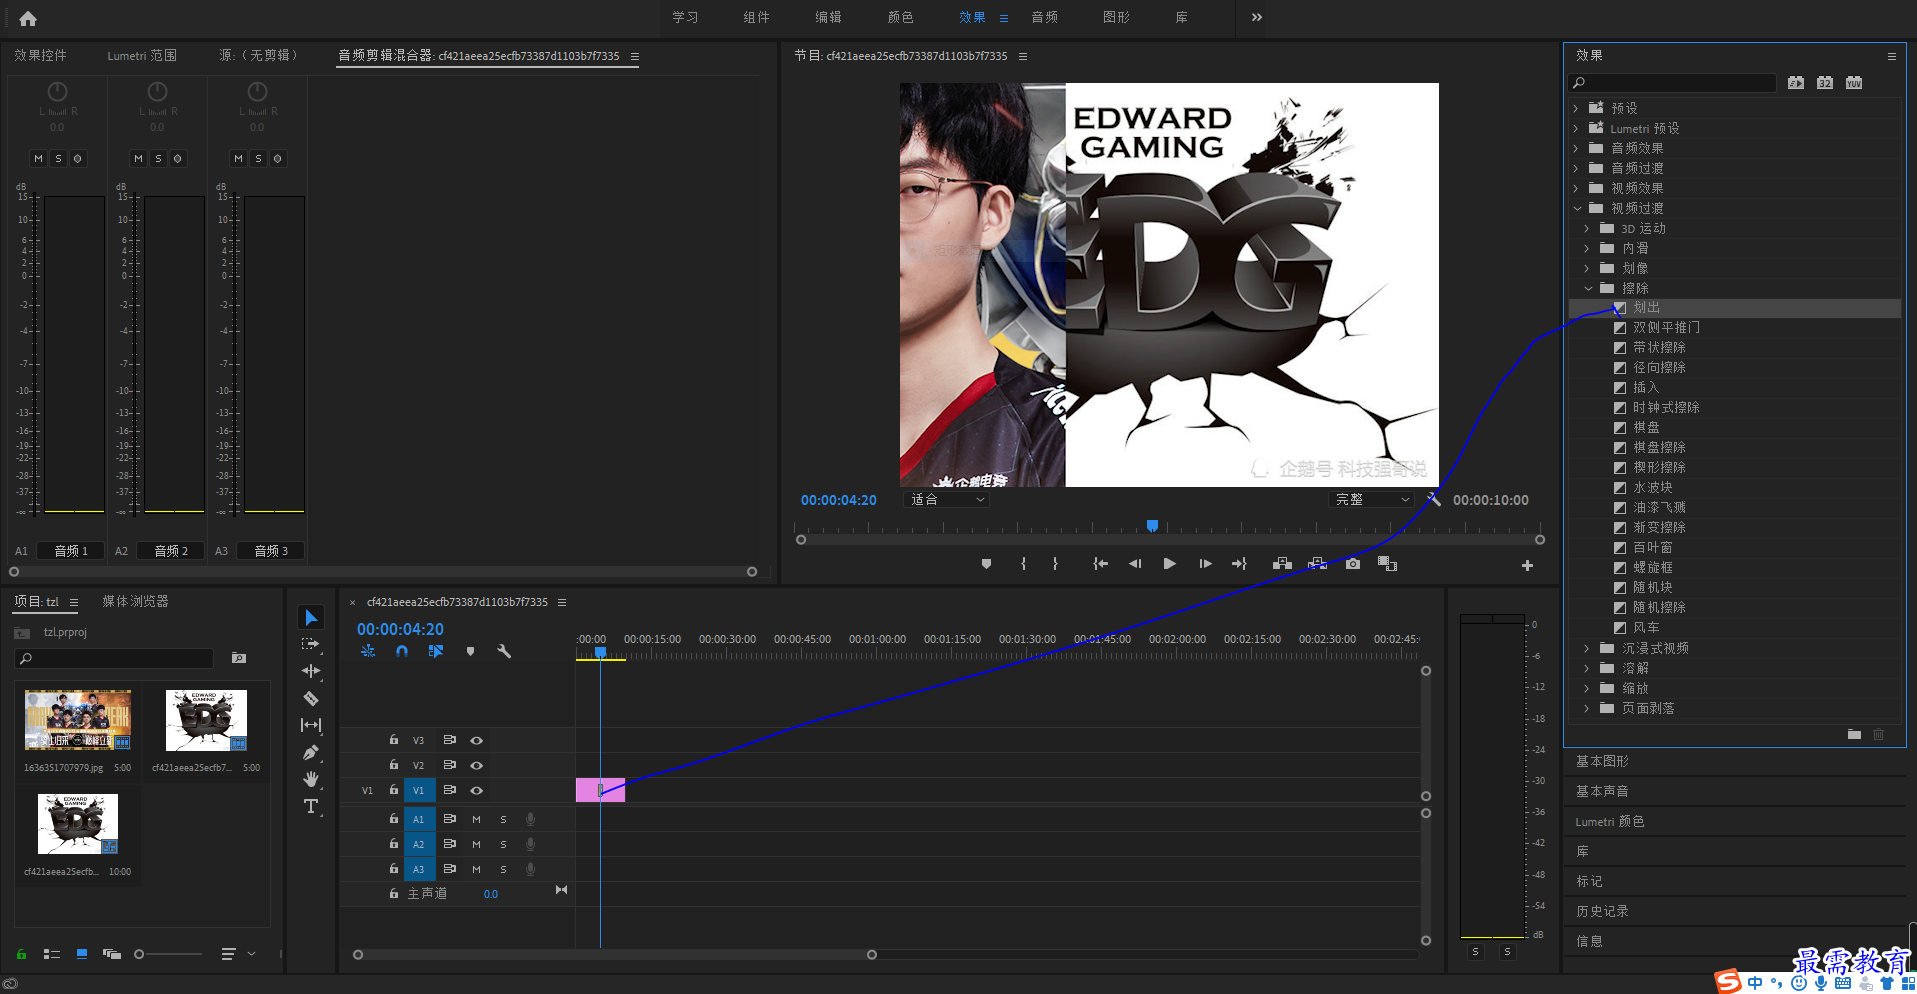Open the 完整 playback resolution dropdown

pos(1372,499)
